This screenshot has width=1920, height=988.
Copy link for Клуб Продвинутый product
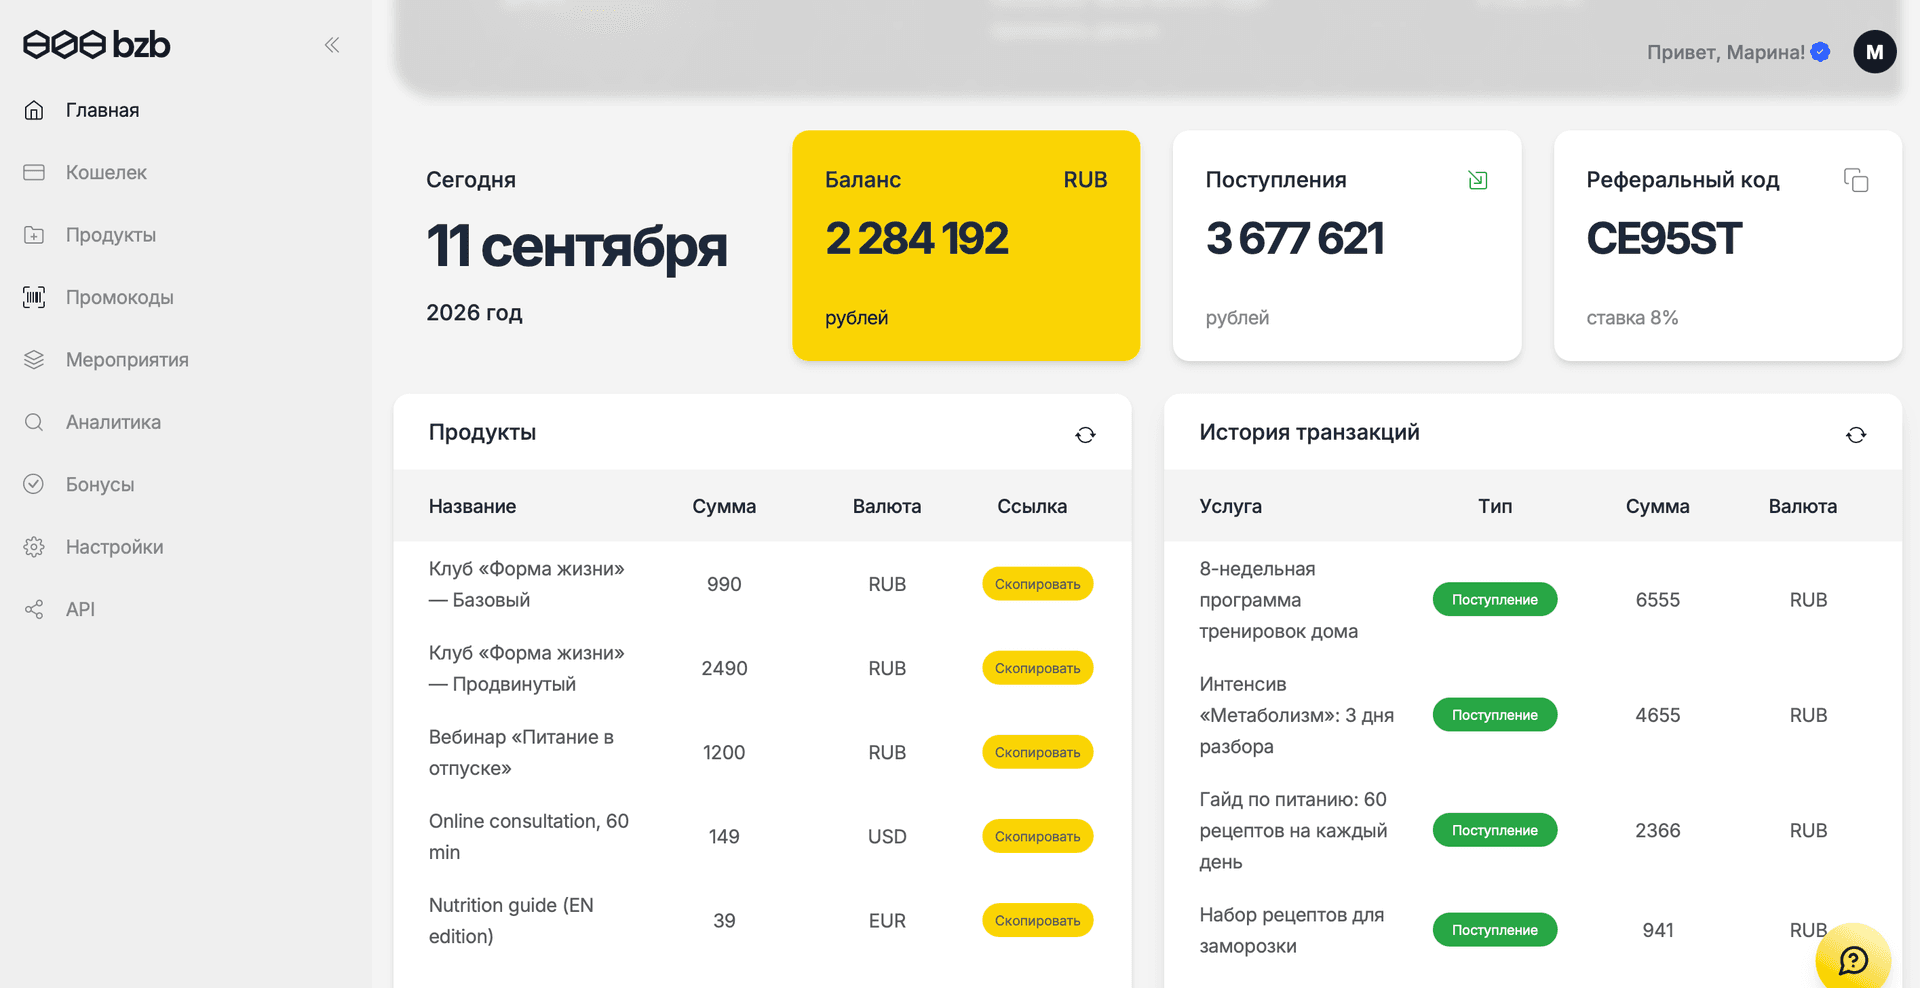[1037, 668]
